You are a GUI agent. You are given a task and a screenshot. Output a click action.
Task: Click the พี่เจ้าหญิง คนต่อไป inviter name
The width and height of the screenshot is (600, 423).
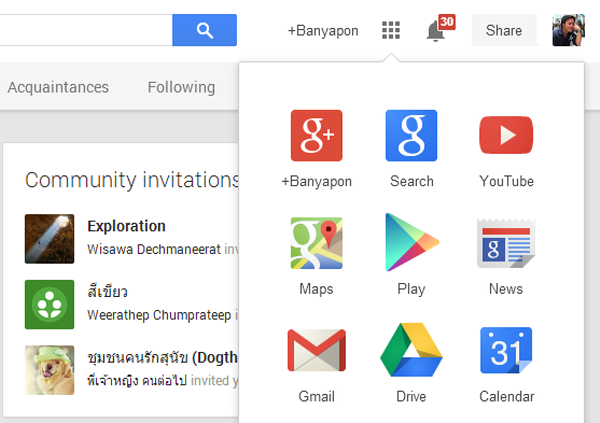[x=137, y=381]
